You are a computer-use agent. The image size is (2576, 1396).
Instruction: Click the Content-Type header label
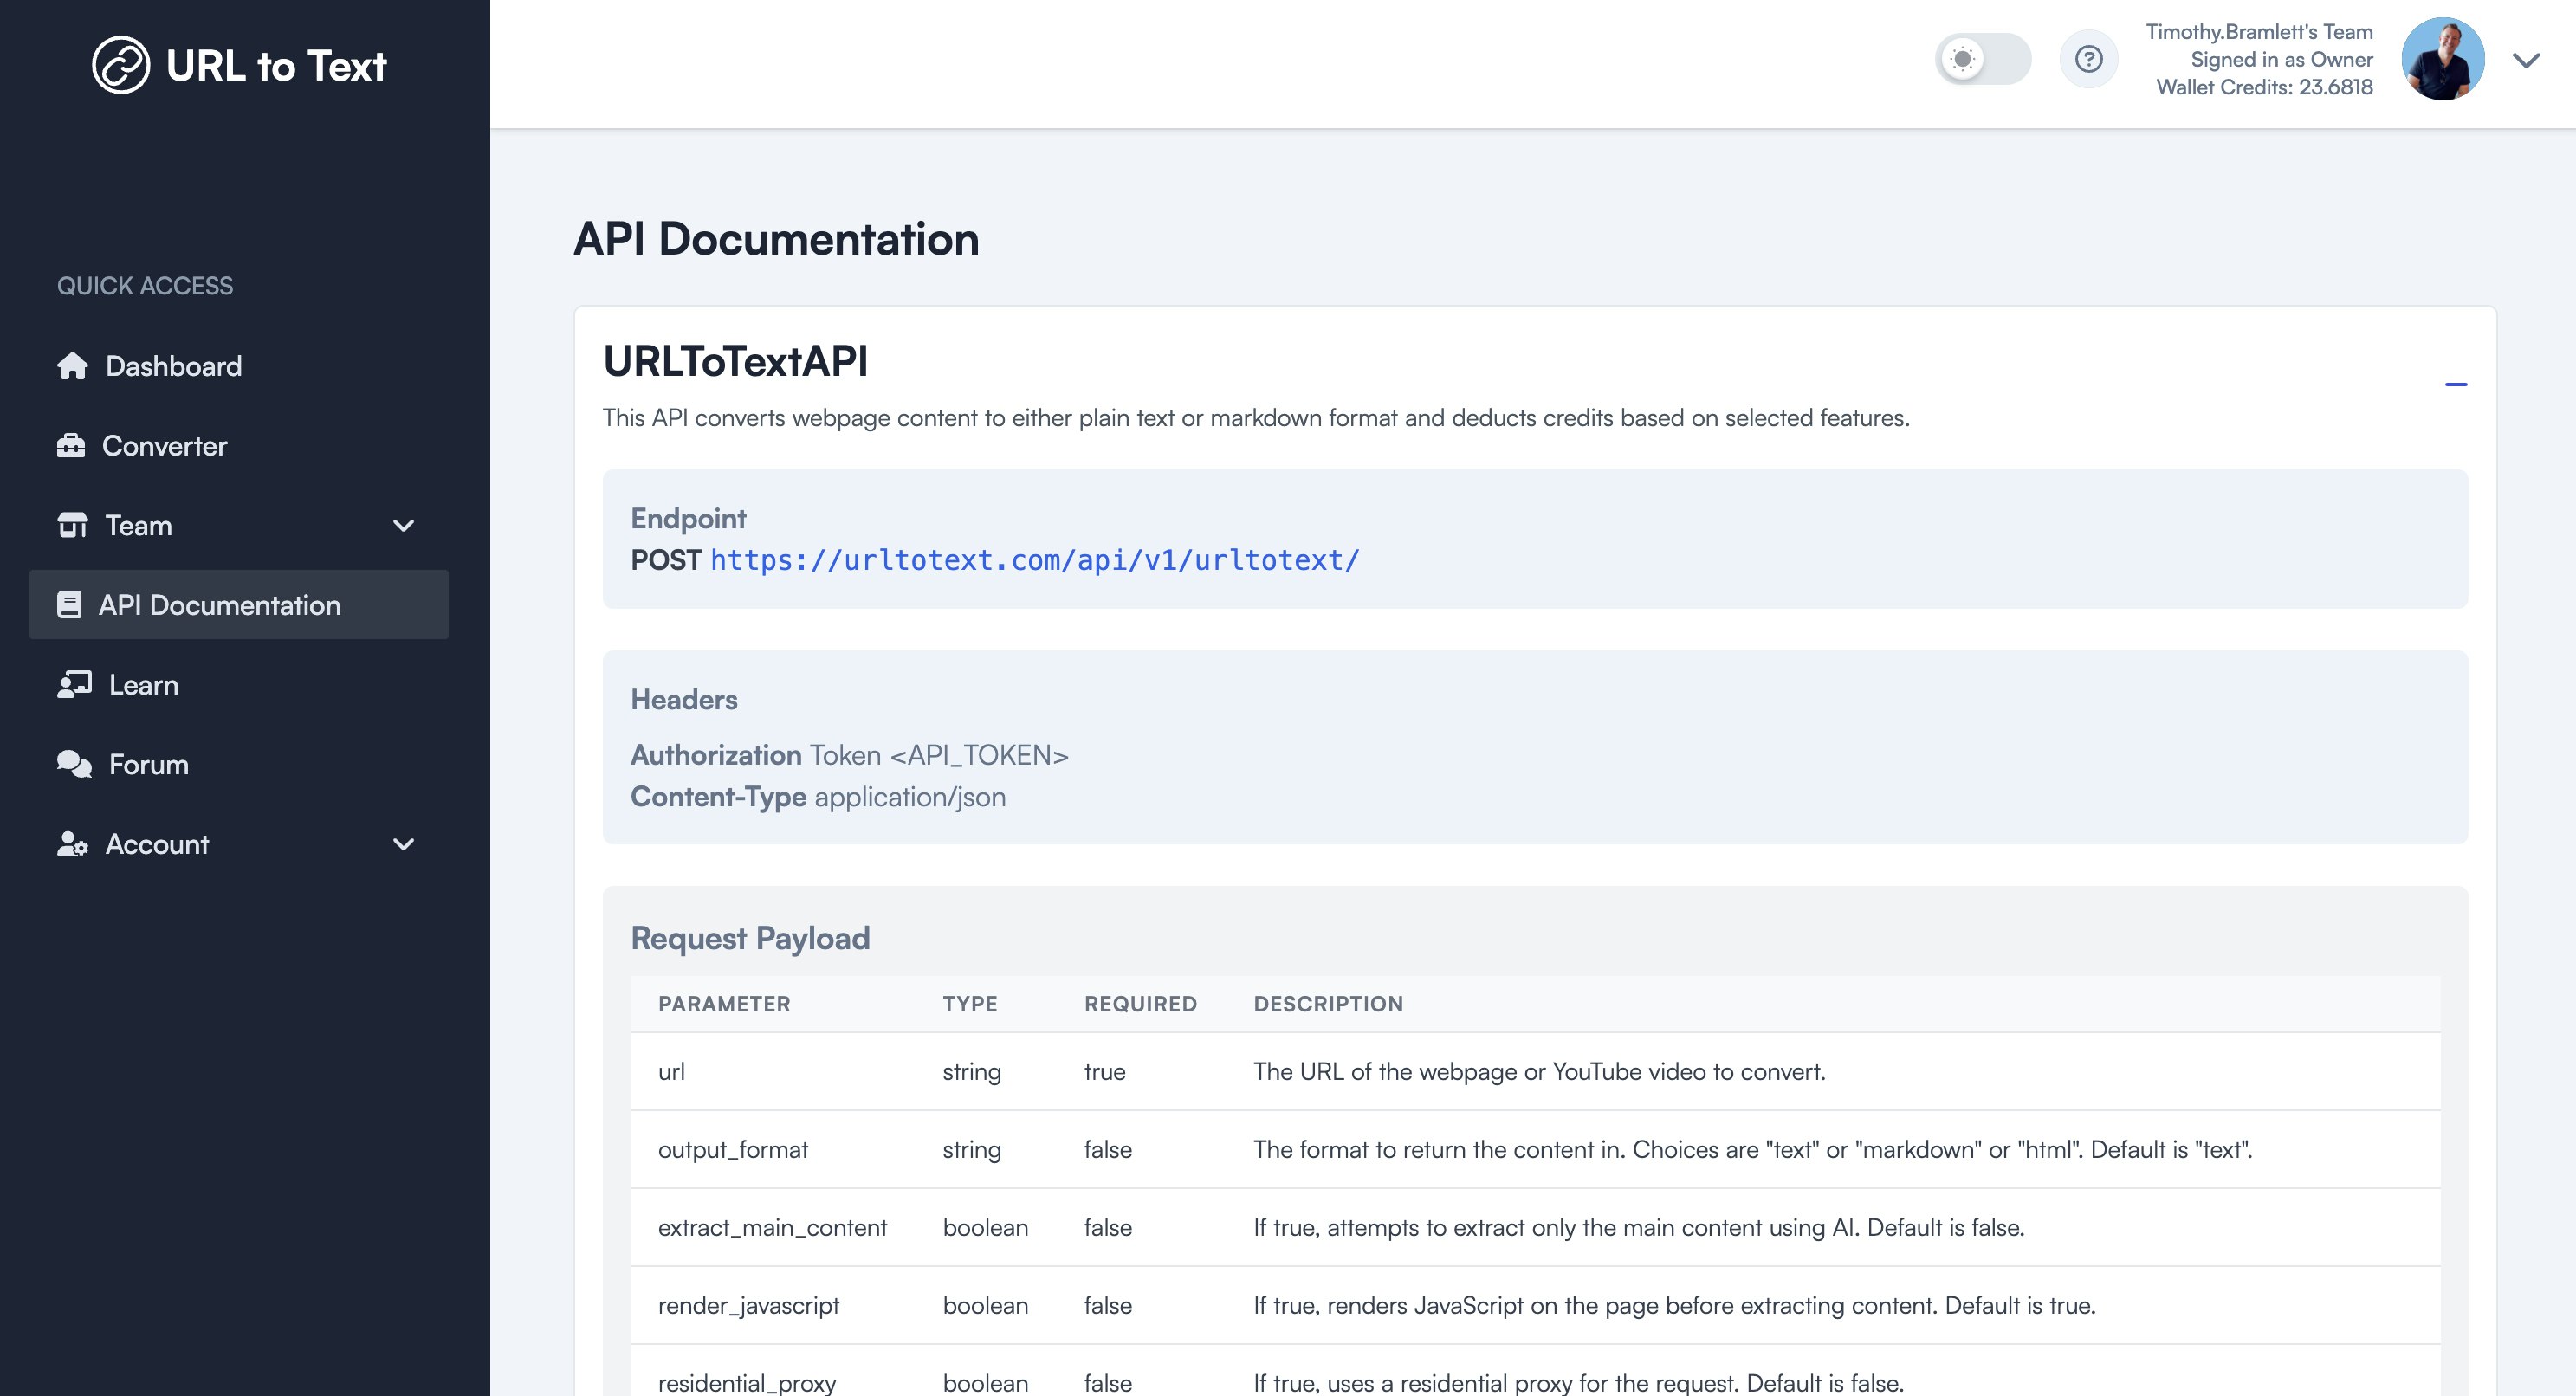click(x=718, y=797)
